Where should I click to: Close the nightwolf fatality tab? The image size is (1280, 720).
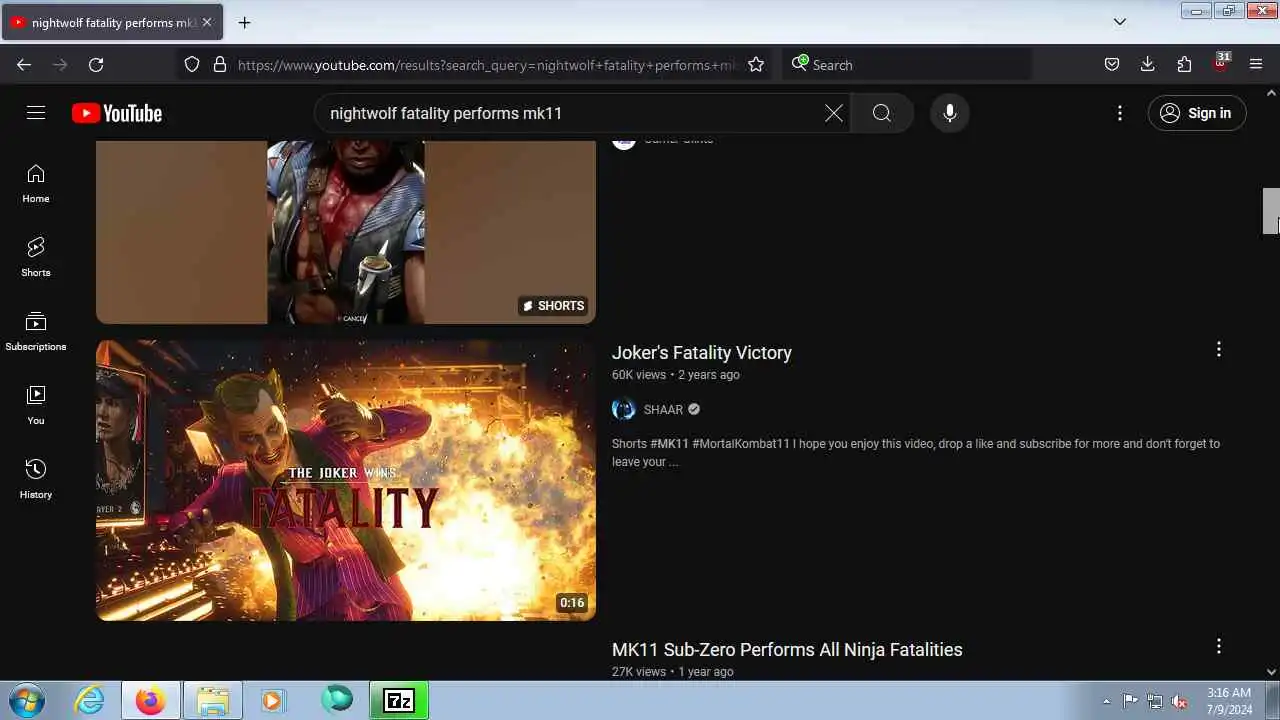pyautogui.click(x=208, y=22)
